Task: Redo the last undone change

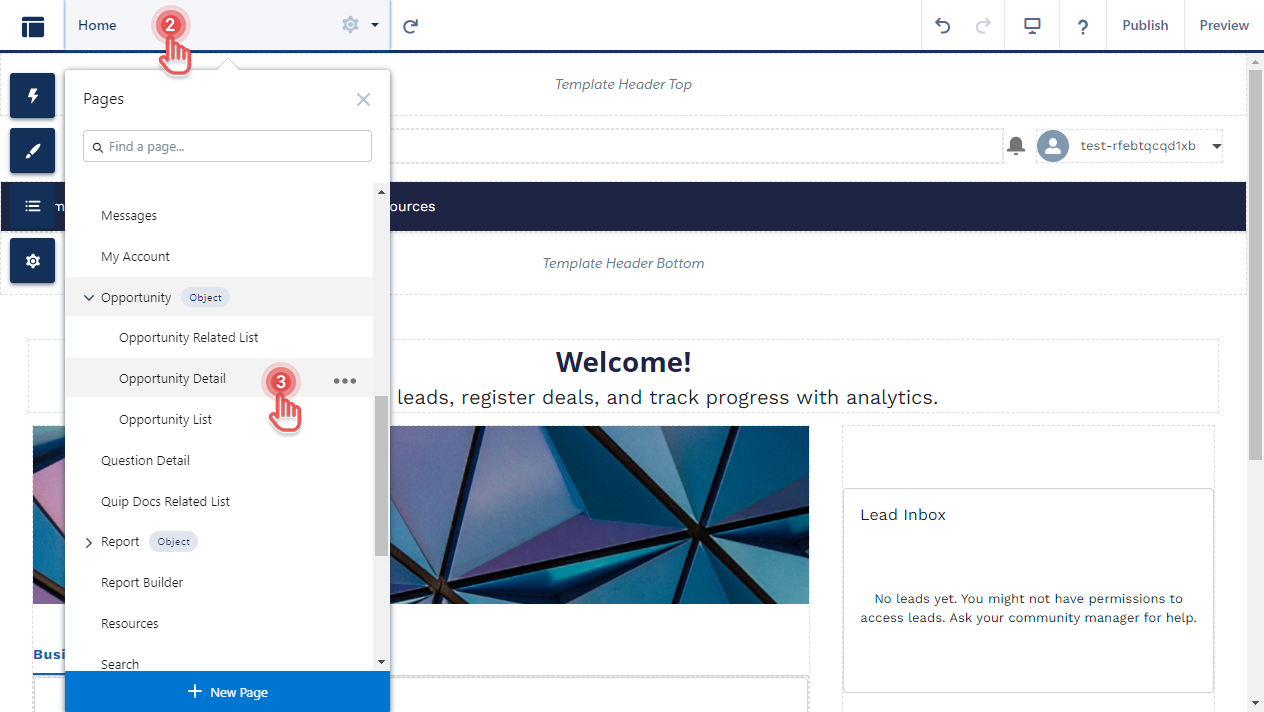Action: coord(986,26)
